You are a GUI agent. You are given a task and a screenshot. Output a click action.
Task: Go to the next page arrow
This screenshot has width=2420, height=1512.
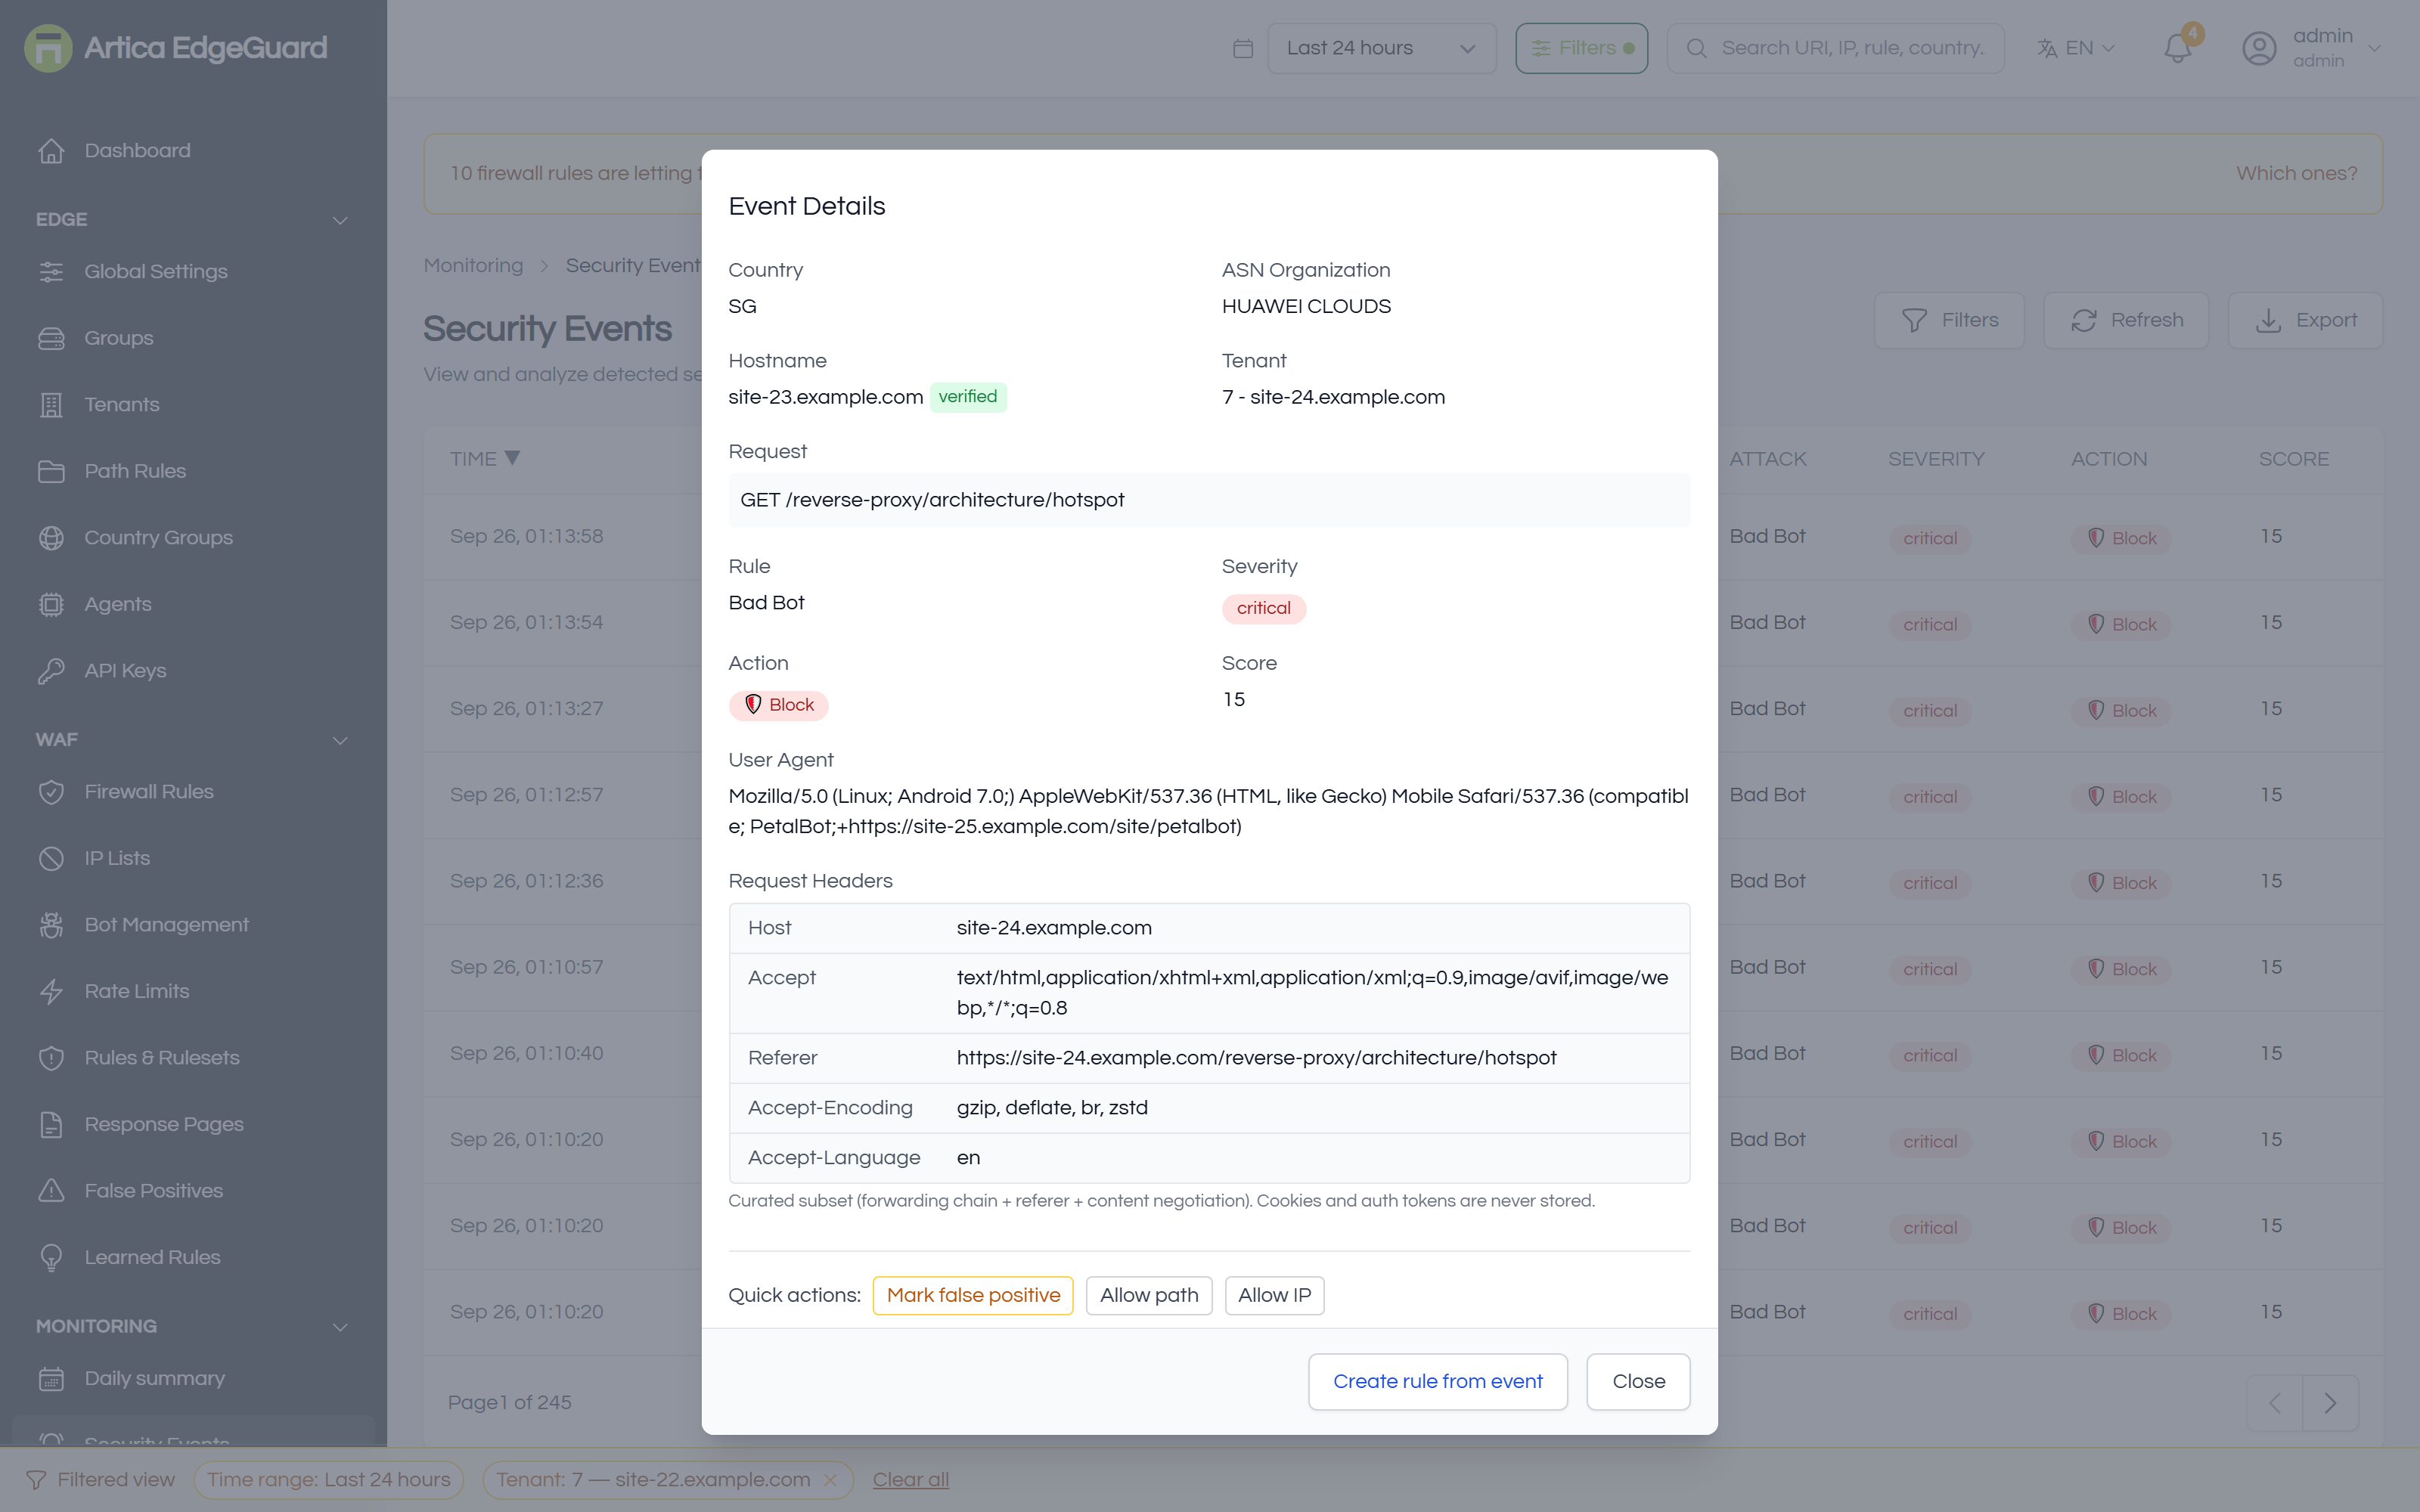pyautogui.click(x=2331, y=1403)
